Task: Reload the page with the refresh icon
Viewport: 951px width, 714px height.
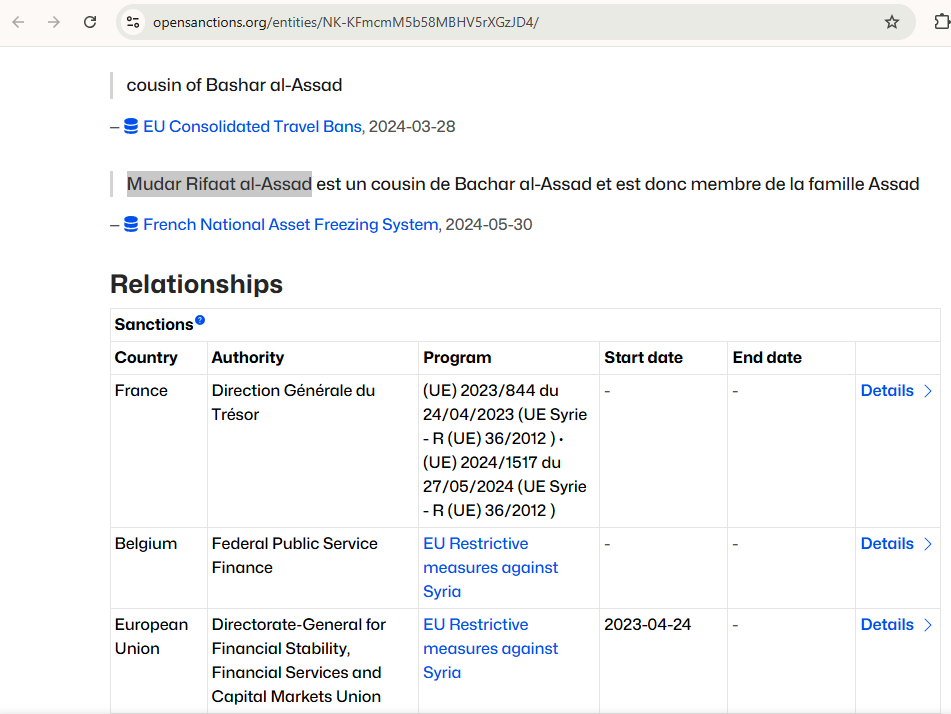Action: point(90,22)
